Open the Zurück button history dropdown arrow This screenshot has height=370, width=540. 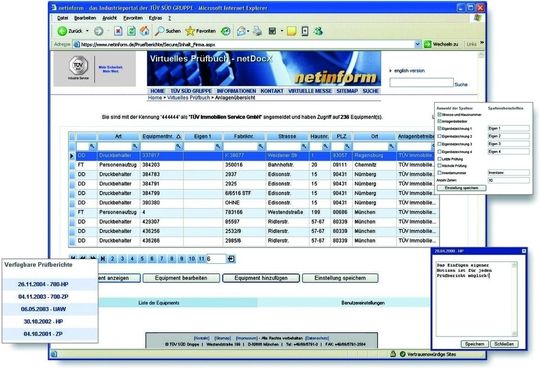87,31
